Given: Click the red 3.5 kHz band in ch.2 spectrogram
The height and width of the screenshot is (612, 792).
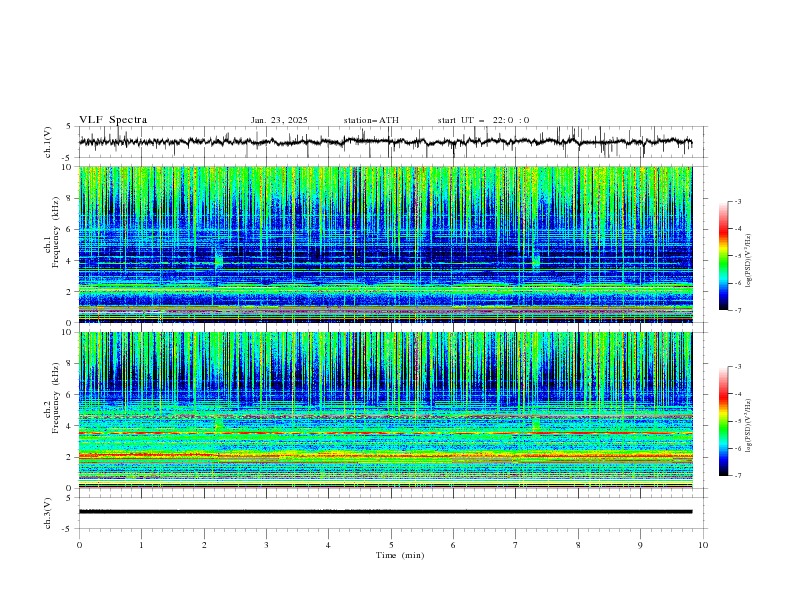Looking at the screenshot, I should (385, 433).
